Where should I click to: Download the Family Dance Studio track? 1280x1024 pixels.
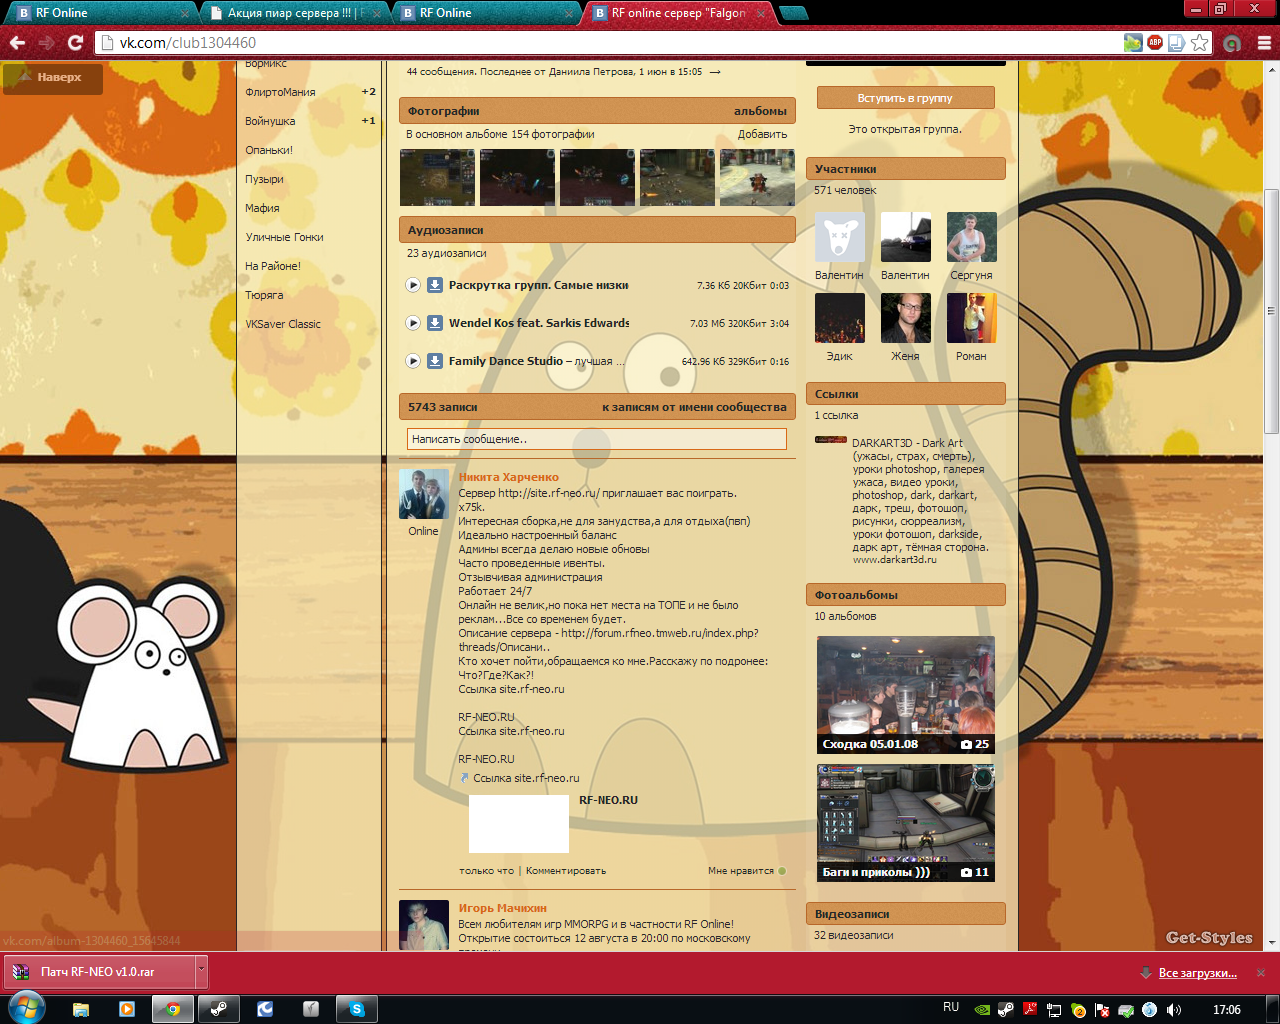tap(435, 361)
